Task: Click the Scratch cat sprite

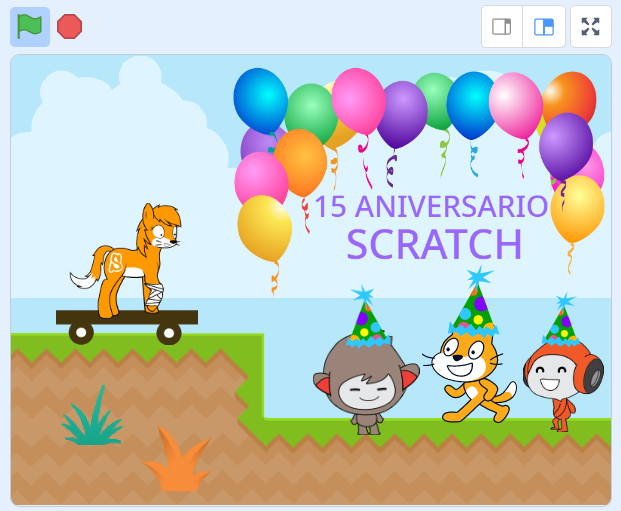Action: (470, 371)
